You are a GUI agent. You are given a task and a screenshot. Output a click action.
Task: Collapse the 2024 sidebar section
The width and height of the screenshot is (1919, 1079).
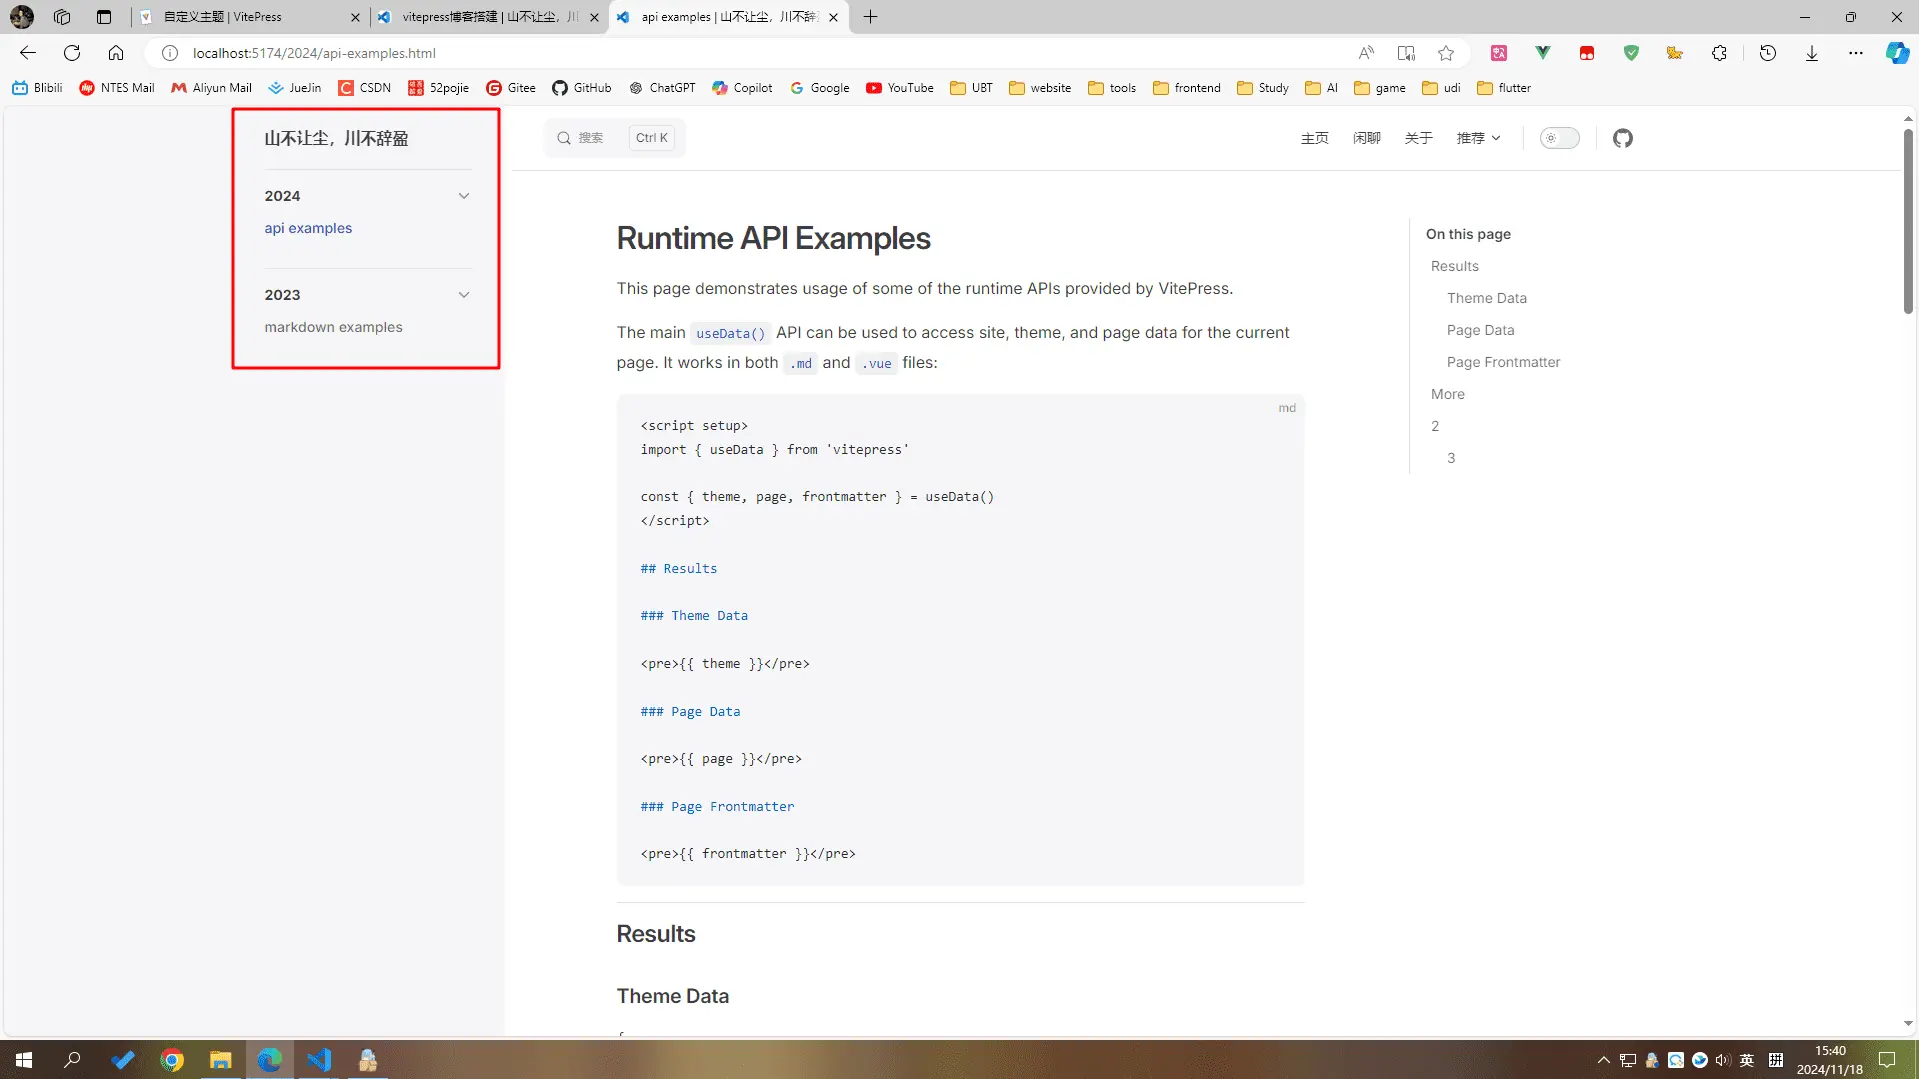click(x=463, y=196)
